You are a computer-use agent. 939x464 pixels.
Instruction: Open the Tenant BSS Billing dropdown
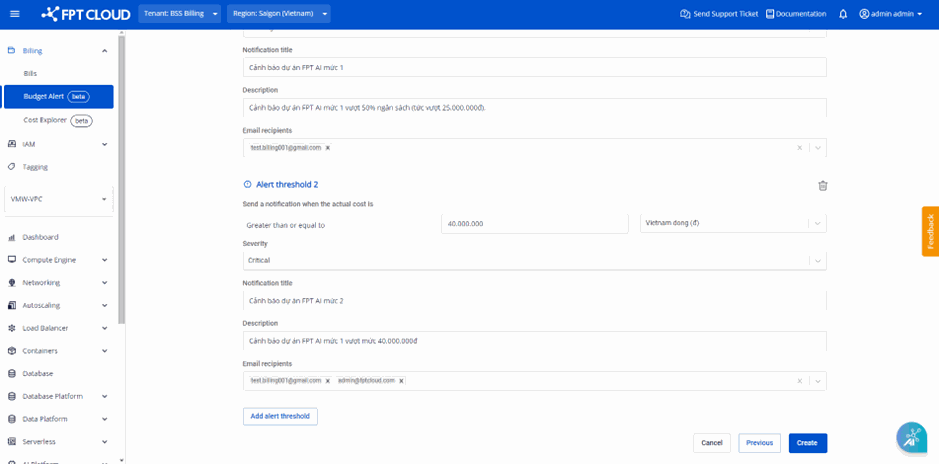[180, 14]
